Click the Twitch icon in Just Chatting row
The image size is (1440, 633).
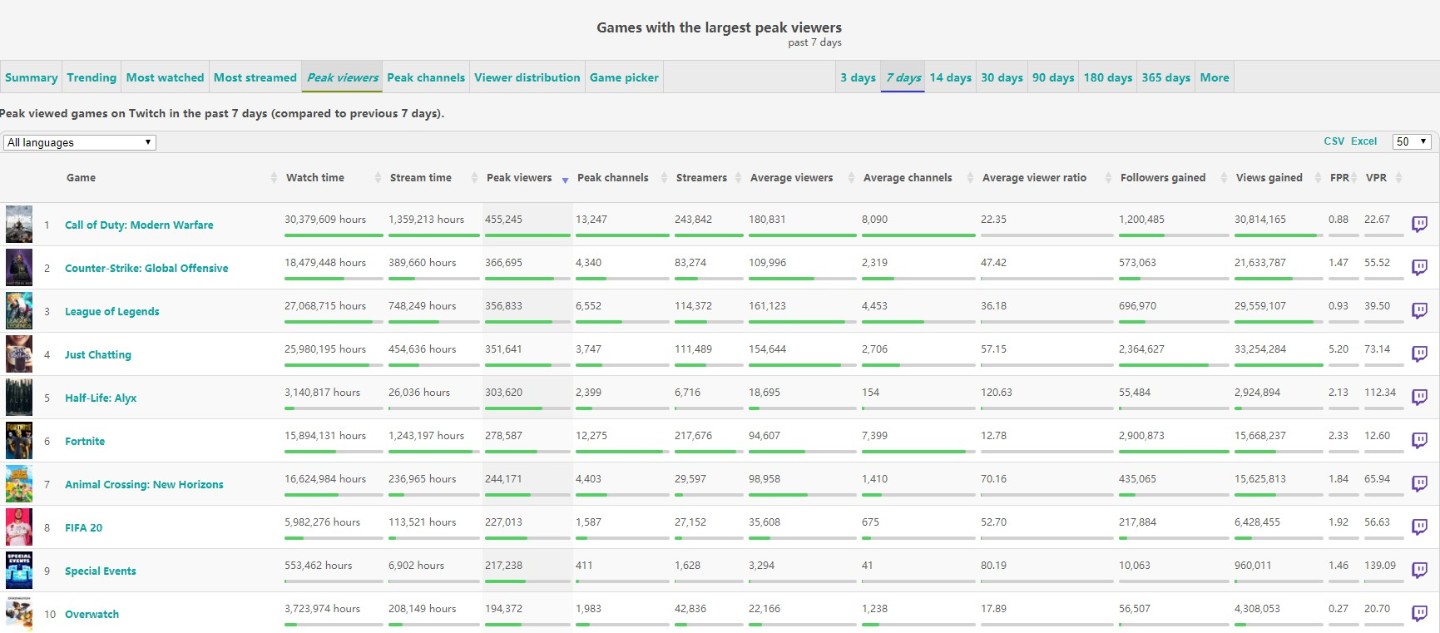coord(1419,354)
